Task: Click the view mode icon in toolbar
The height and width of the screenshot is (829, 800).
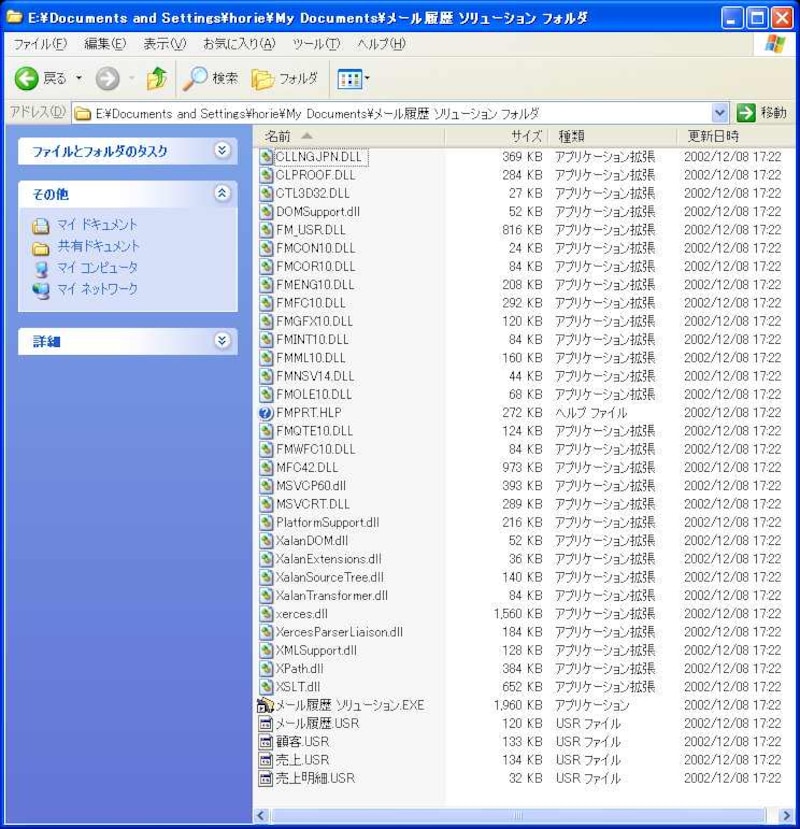Action: pos(350,79)
